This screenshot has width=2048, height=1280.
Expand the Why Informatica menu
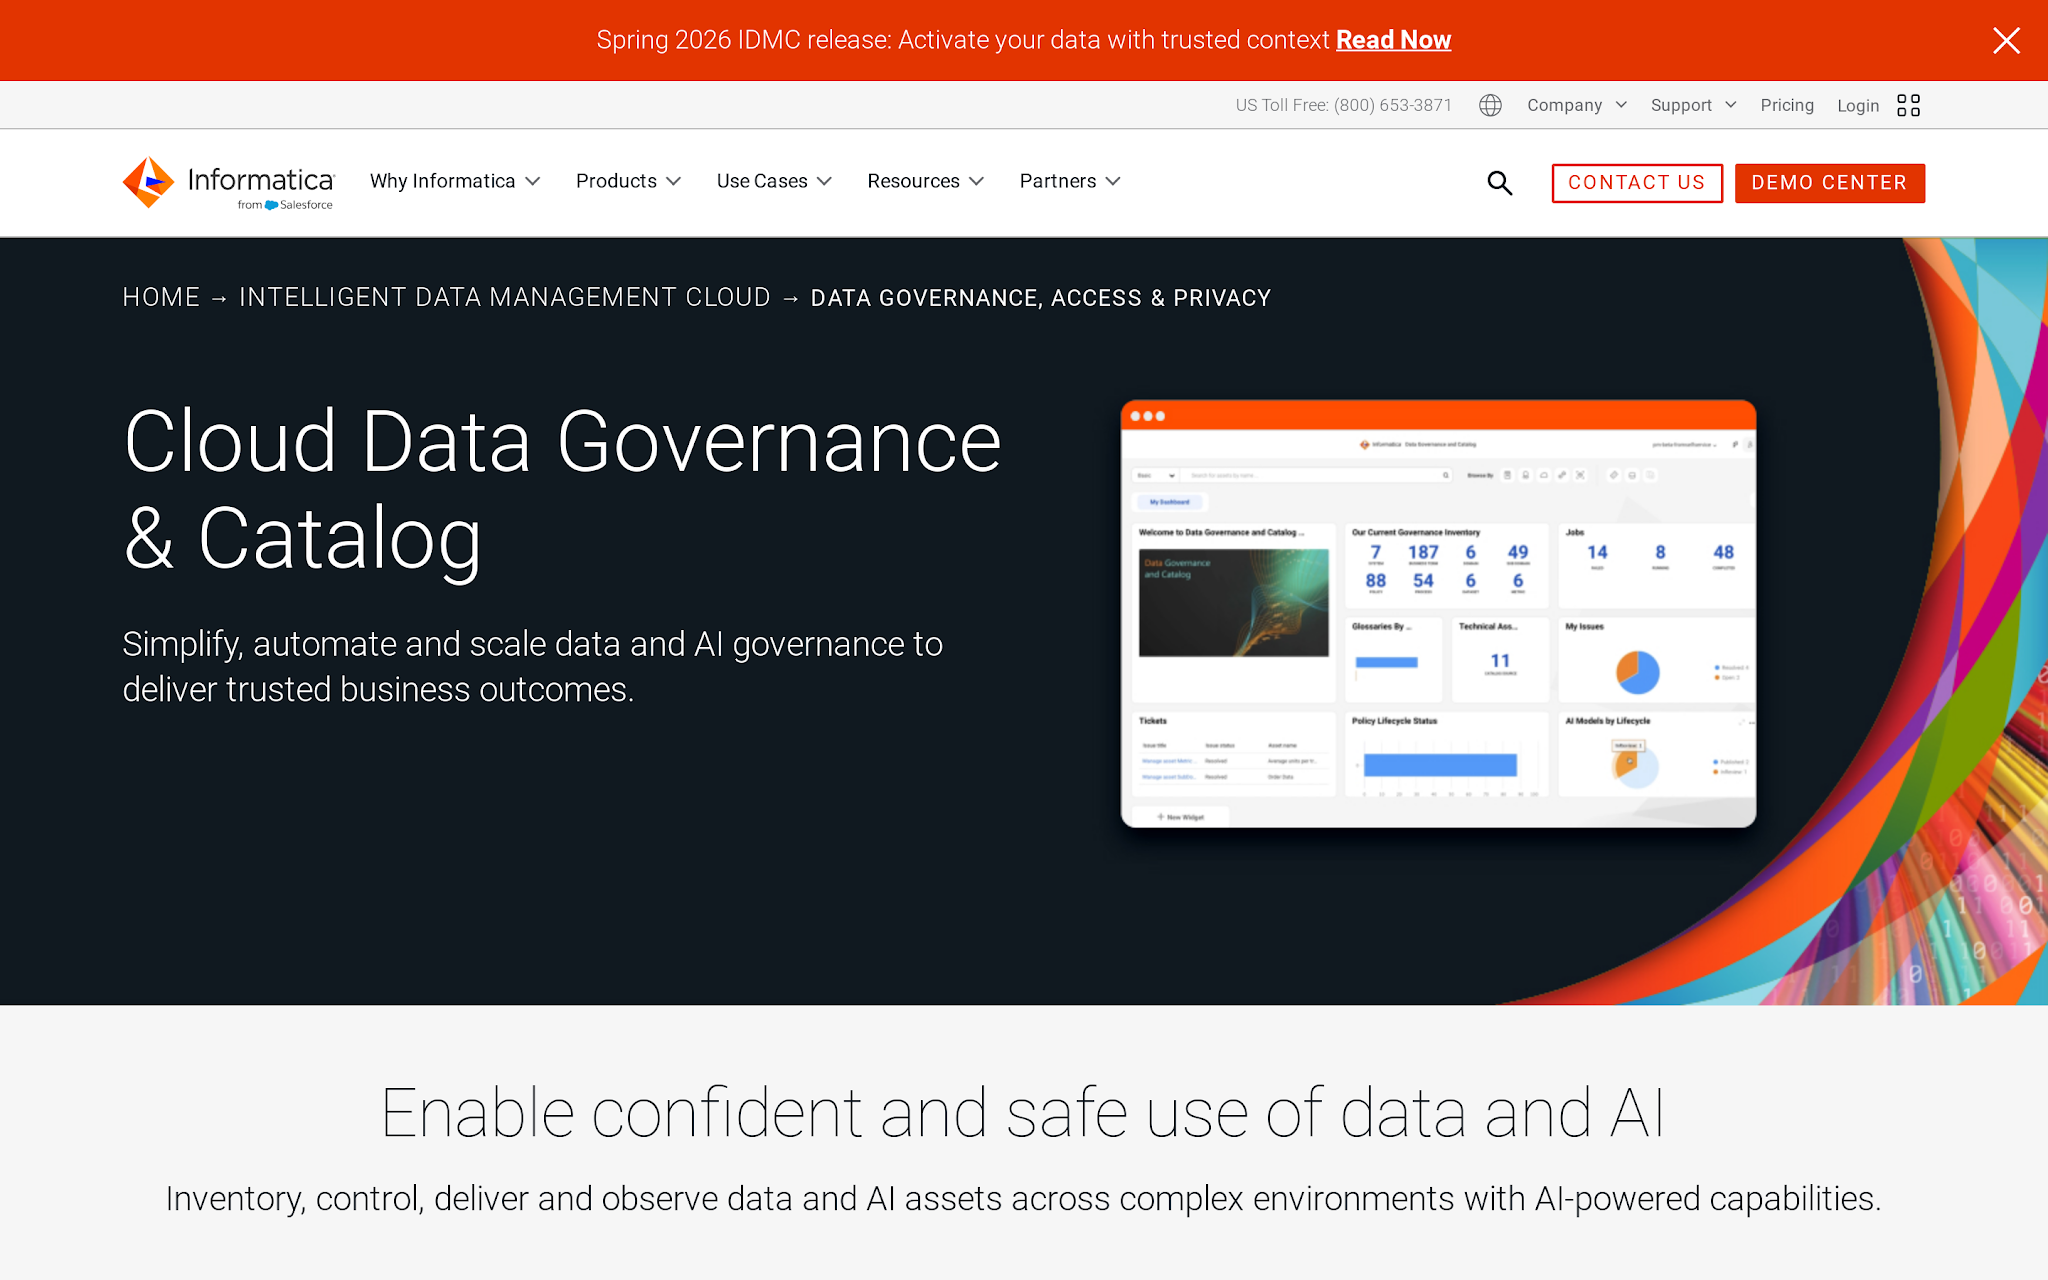(455, 181)
